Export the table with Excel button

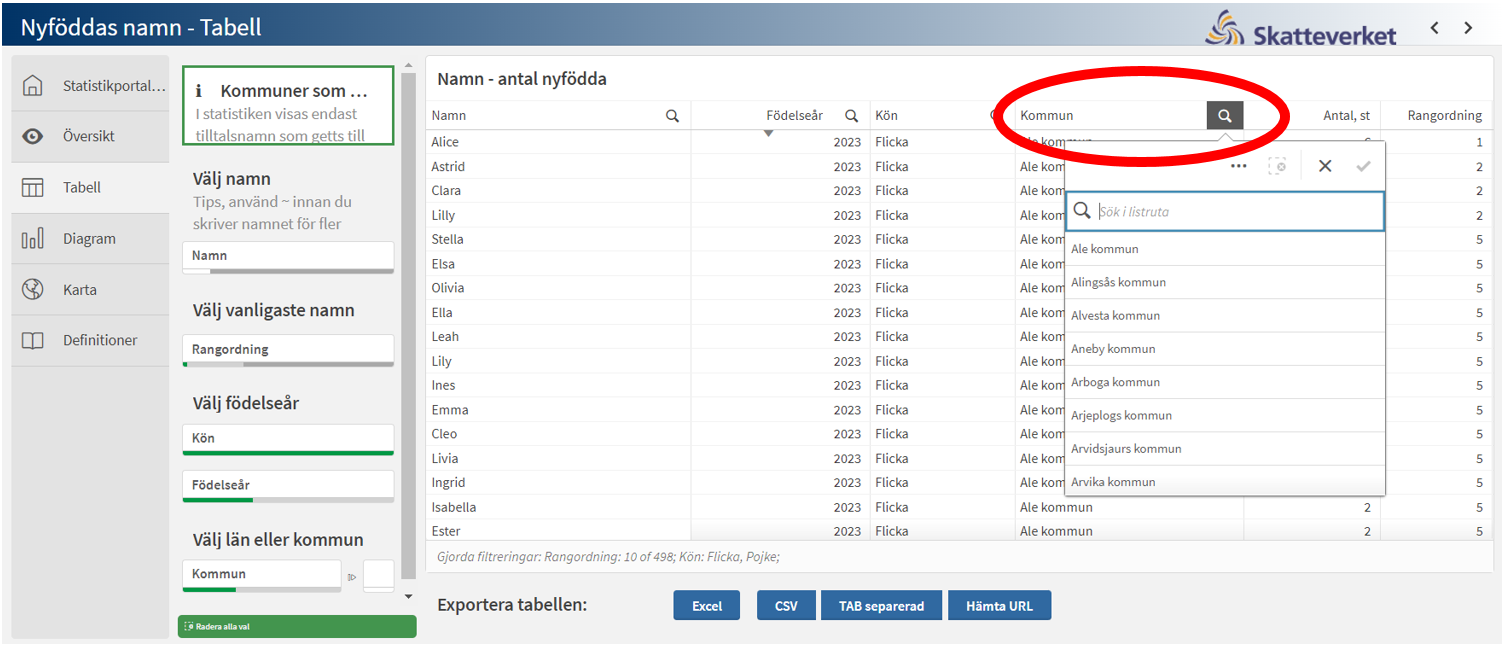[707, 606]
